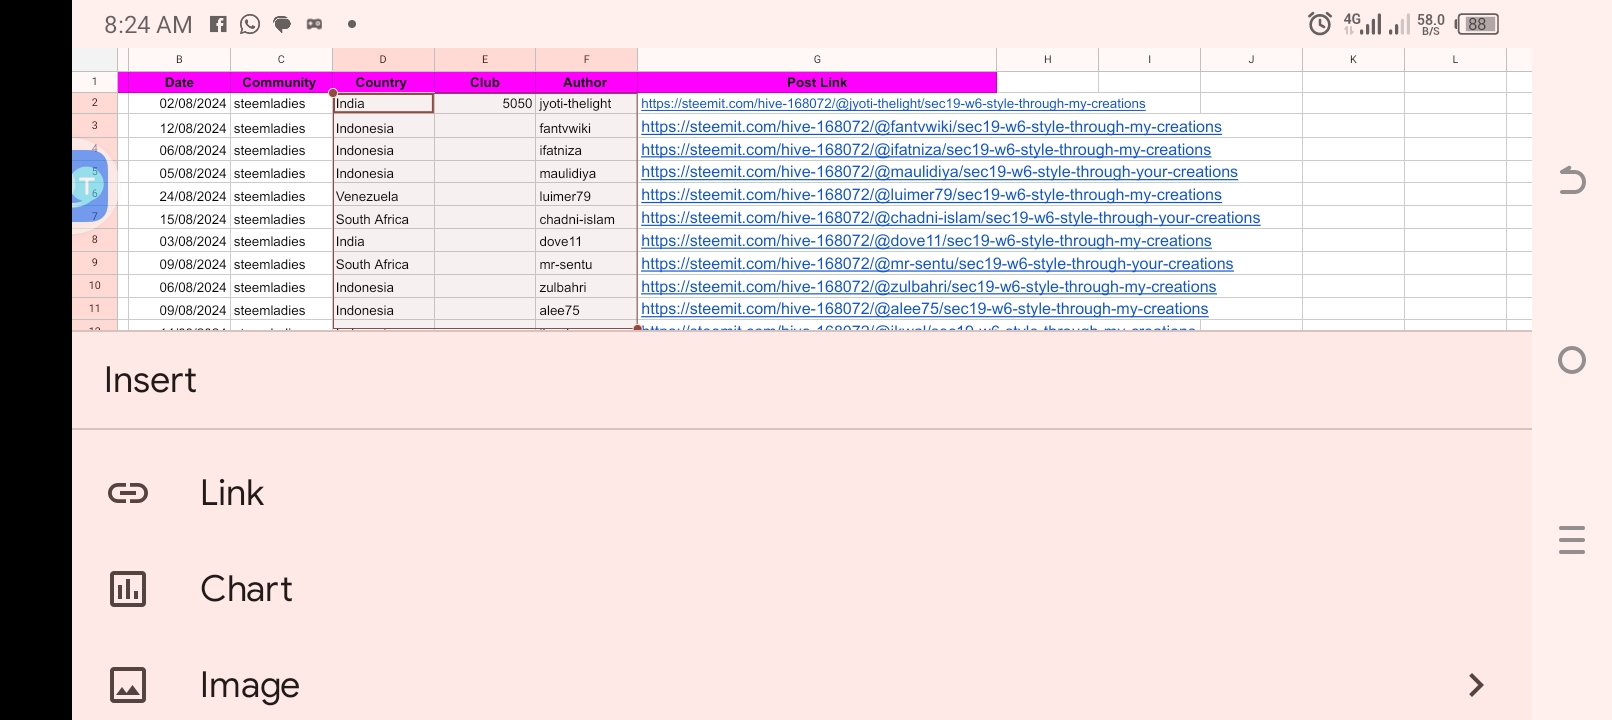The image size is (1612, 720).
Task: Select date cell 03/08/2024
Action: pos(179,241)
